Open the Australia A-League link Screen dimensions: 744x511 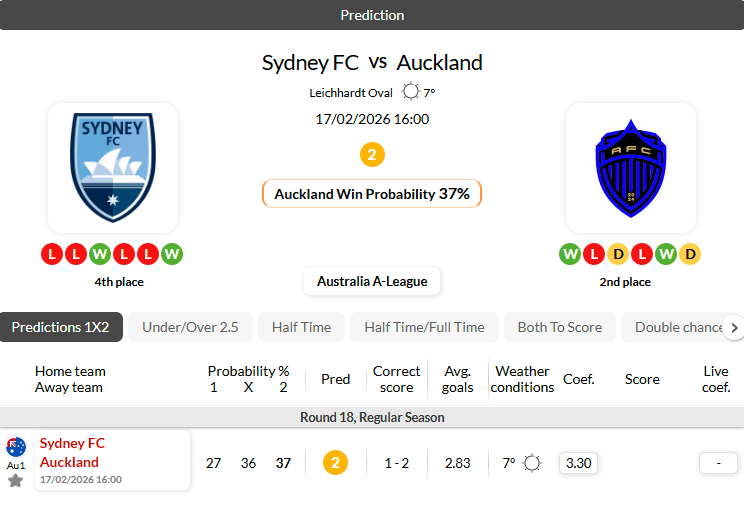pos(372,281)
